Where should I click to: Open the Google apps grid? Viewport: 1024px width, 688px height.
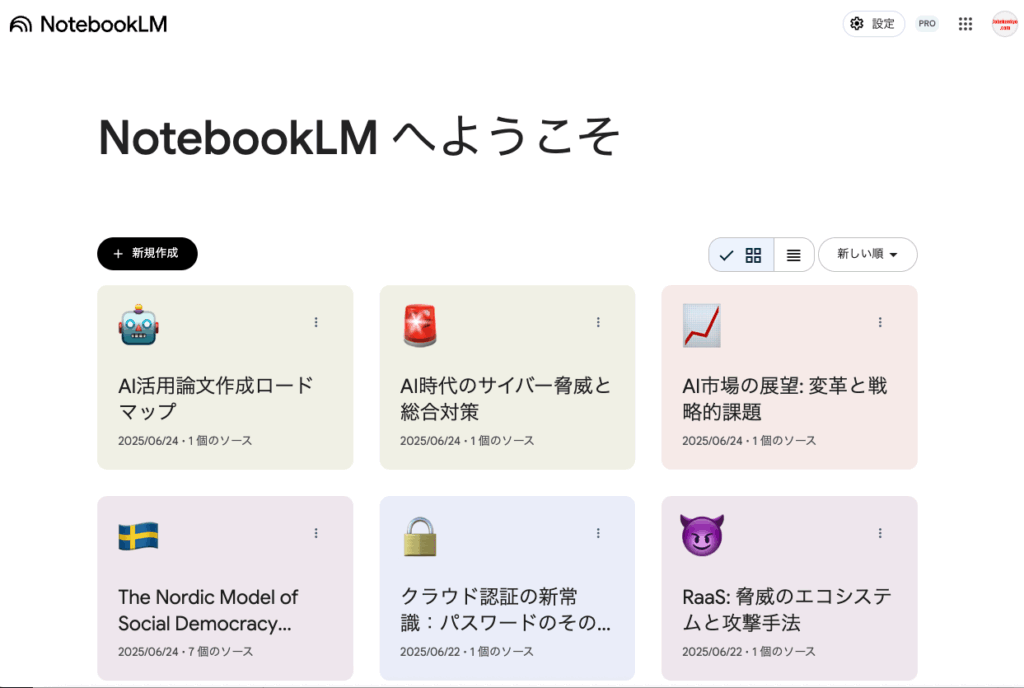pyautogui.click(x=965, y=24)
